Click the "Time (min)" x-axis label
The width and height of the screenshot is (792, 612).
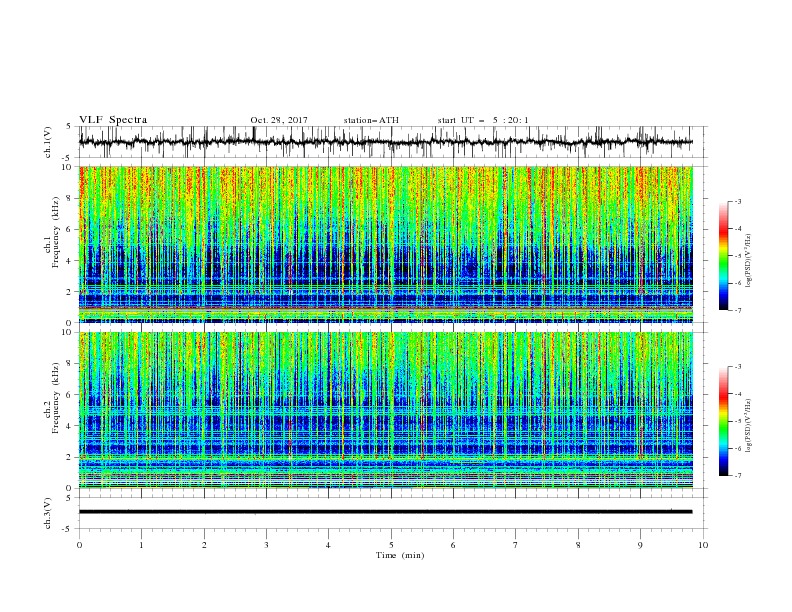coord(400,555)
